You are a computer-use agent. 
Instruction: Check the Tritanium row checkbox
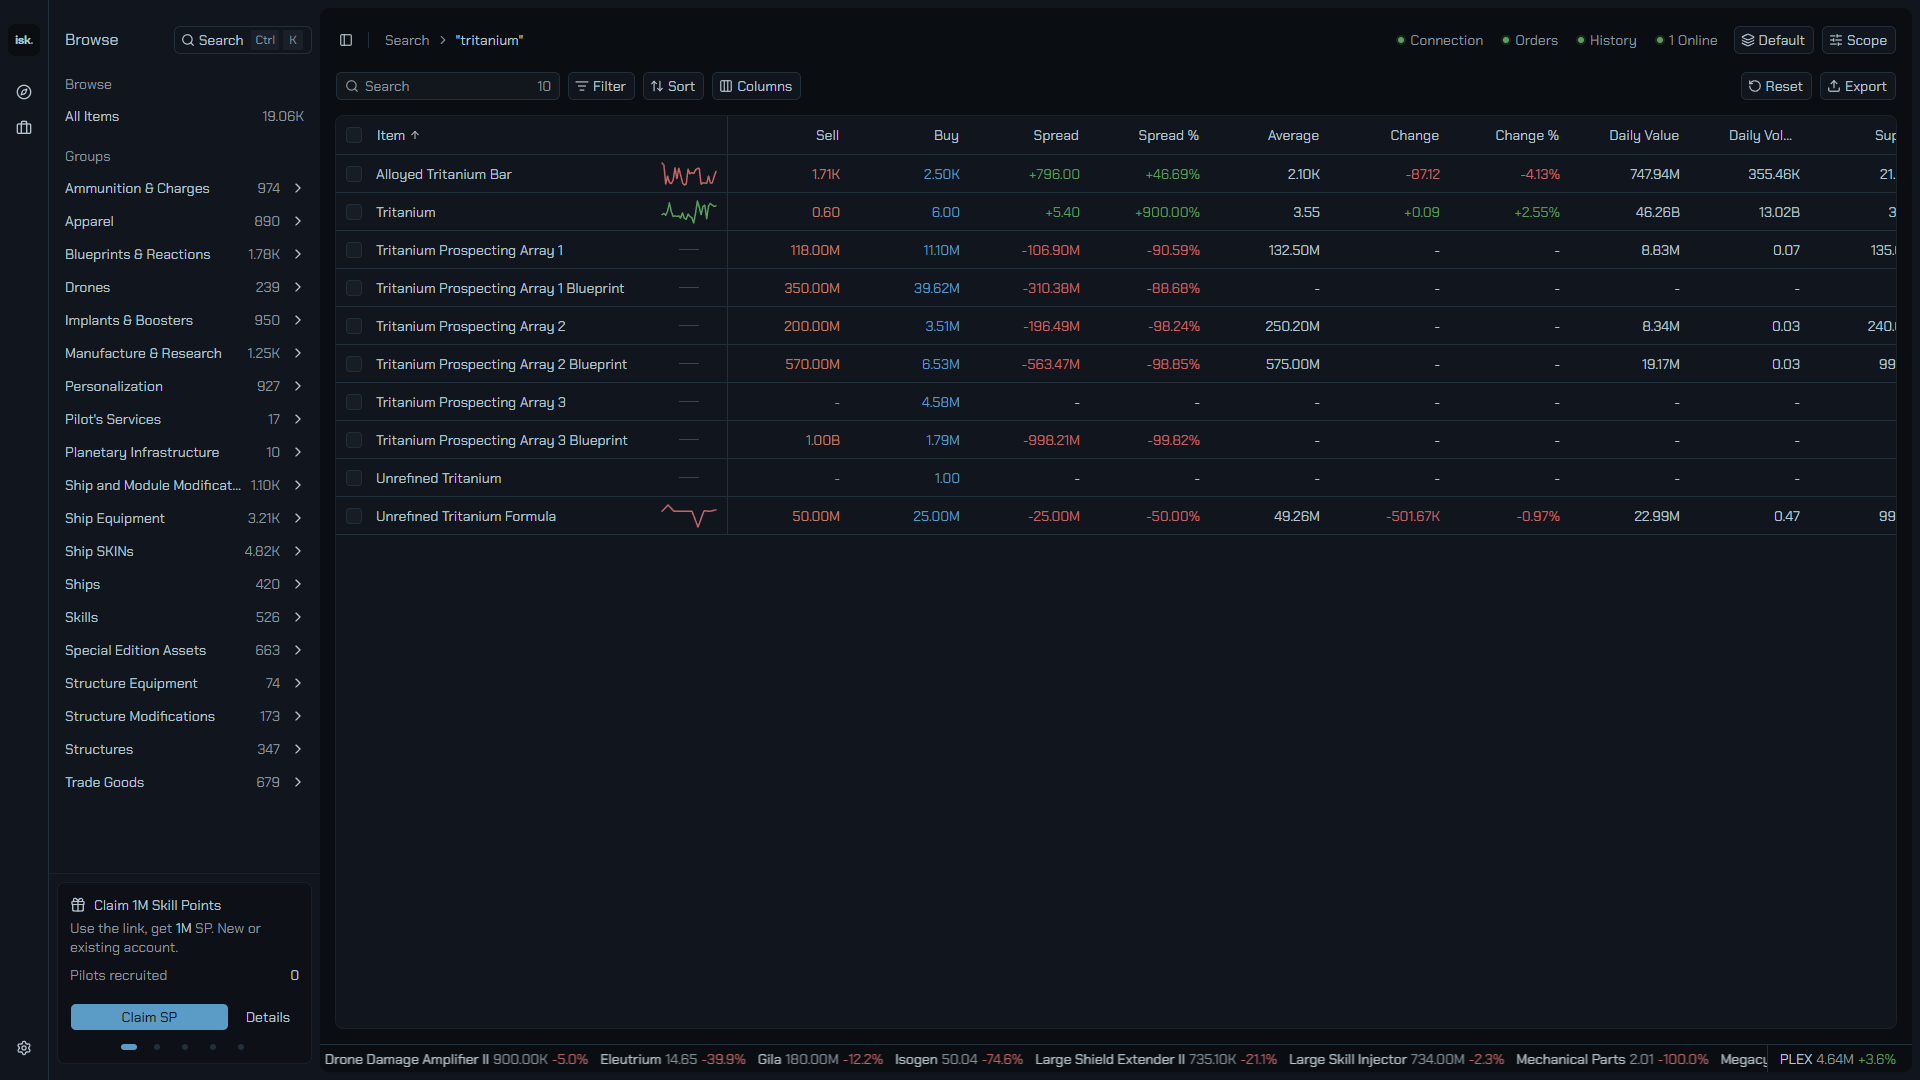(354, 212)
